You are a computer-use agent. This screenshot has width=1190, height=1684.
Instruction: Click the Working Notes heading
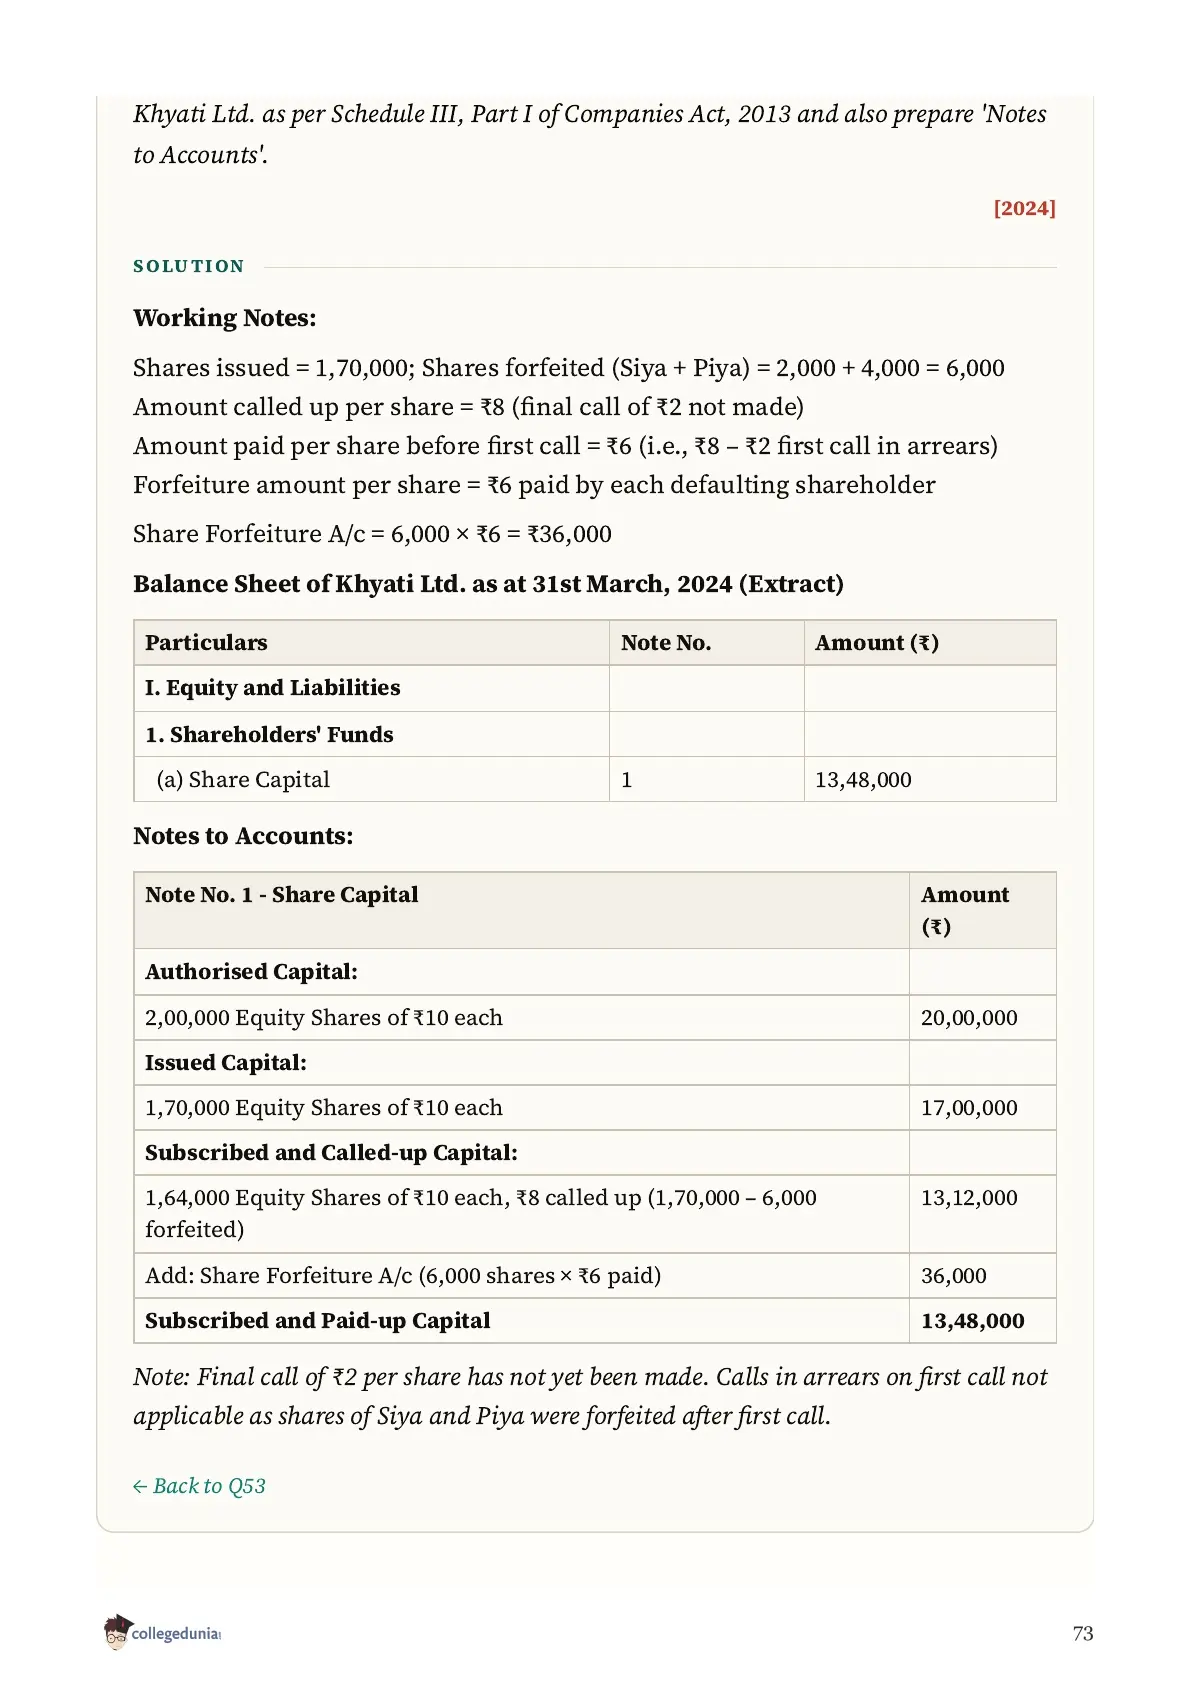(x=225, y=318)
